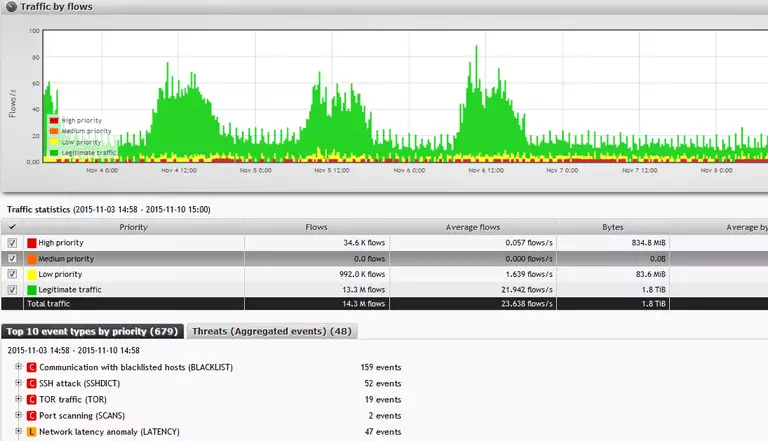Select Top 10 event types by priority tab
This screenshot has height=441, width=768.
pos(91,331)
